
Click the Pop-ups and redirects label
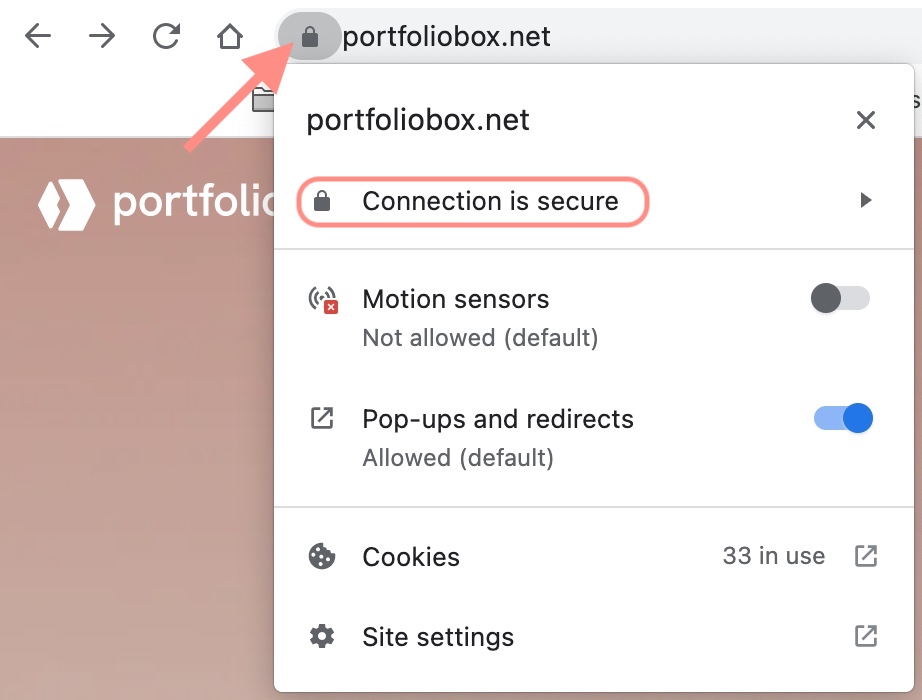[x=498, y=418]
